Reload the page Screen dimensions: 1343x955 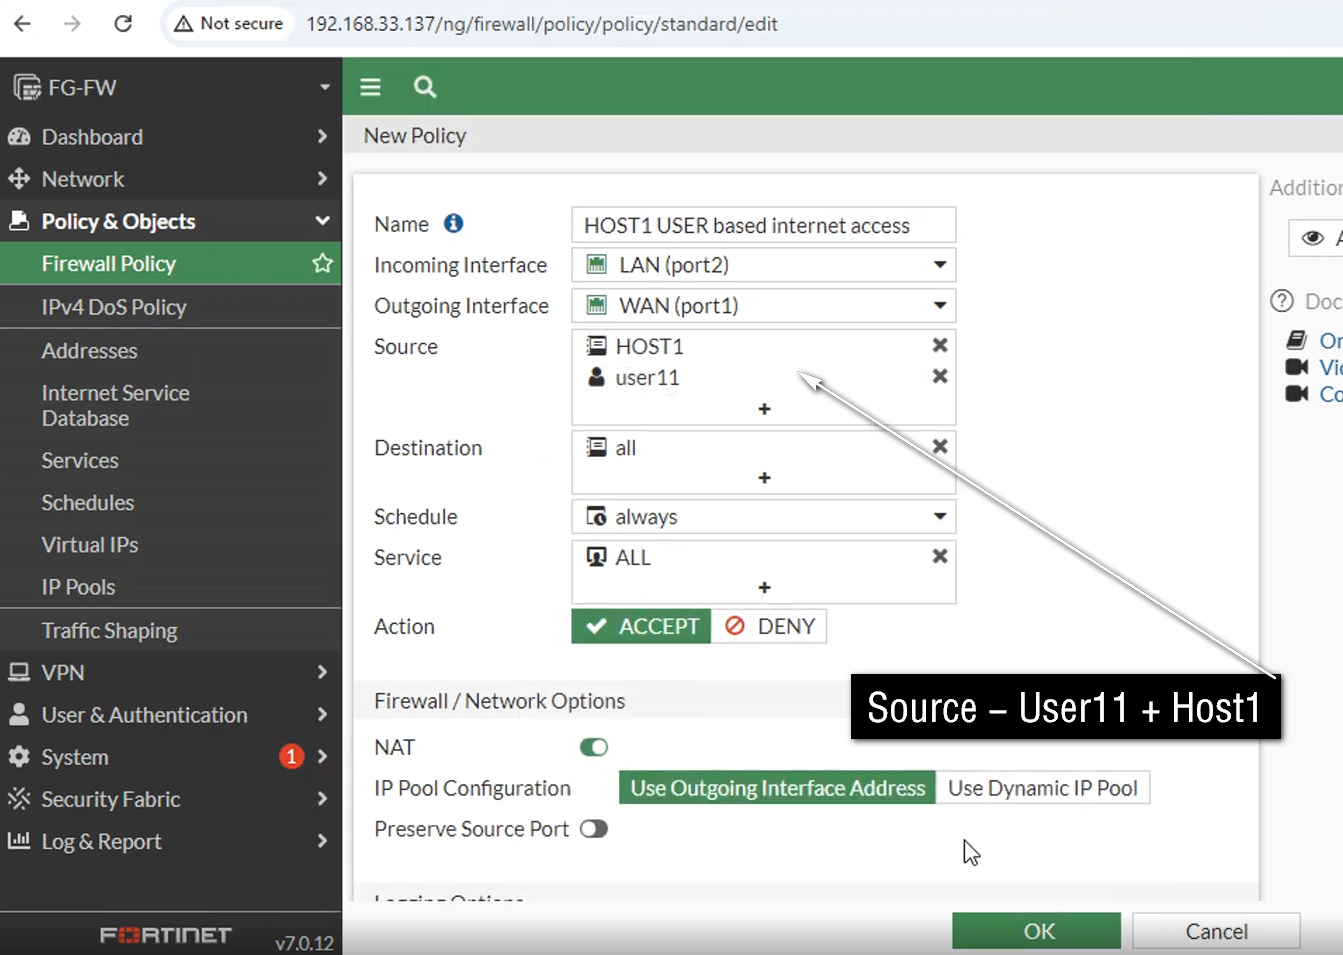tap(123, 23)
